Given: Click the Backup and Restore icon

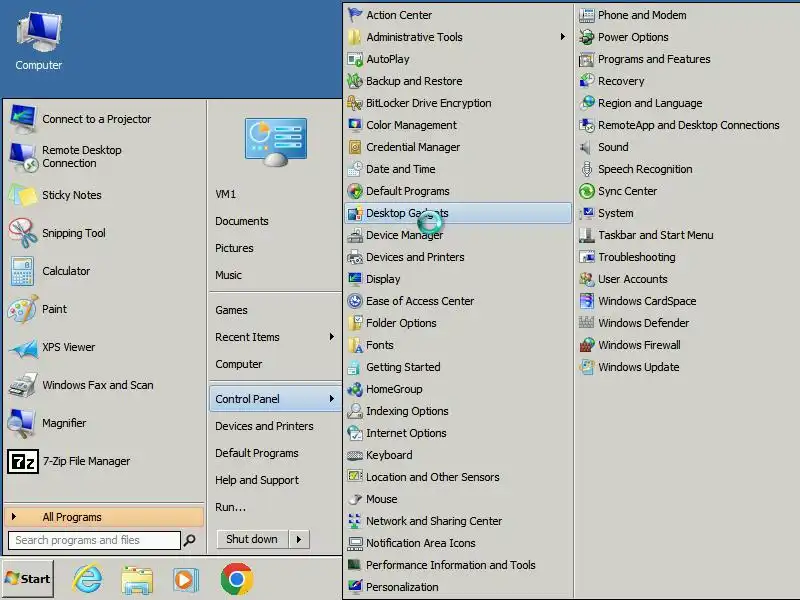Looking at the screenshot, I should click(355, 81).
